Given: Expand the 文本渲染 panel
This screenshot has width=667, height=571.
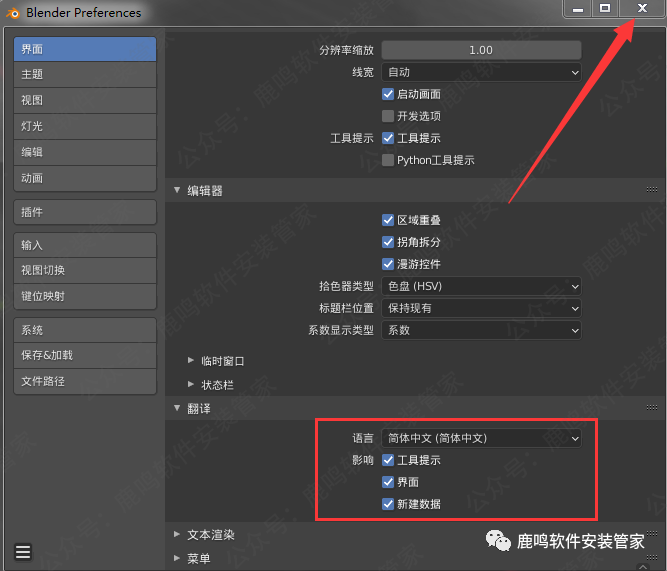Looking at the screenshot, I should pyautogui.click(x=178, y=535).
